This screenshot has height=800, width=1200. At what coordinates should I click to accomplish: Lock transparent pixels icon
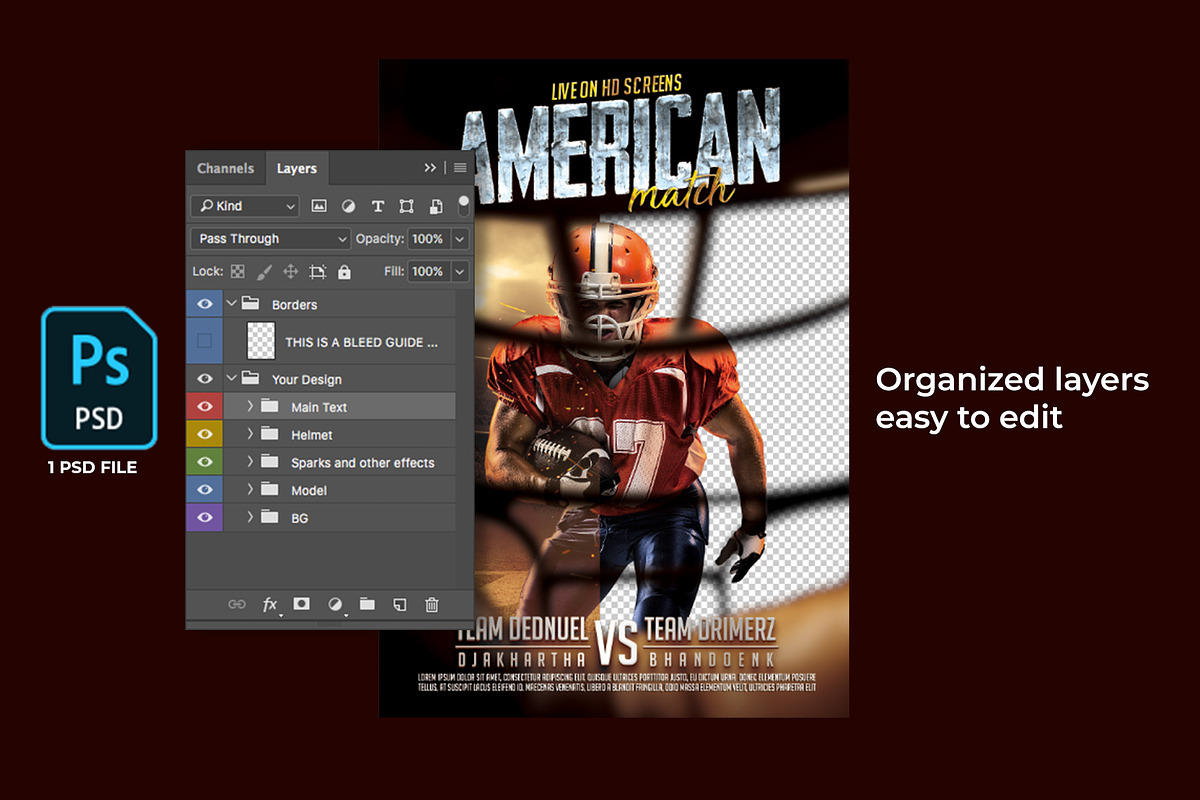point(238,271)
